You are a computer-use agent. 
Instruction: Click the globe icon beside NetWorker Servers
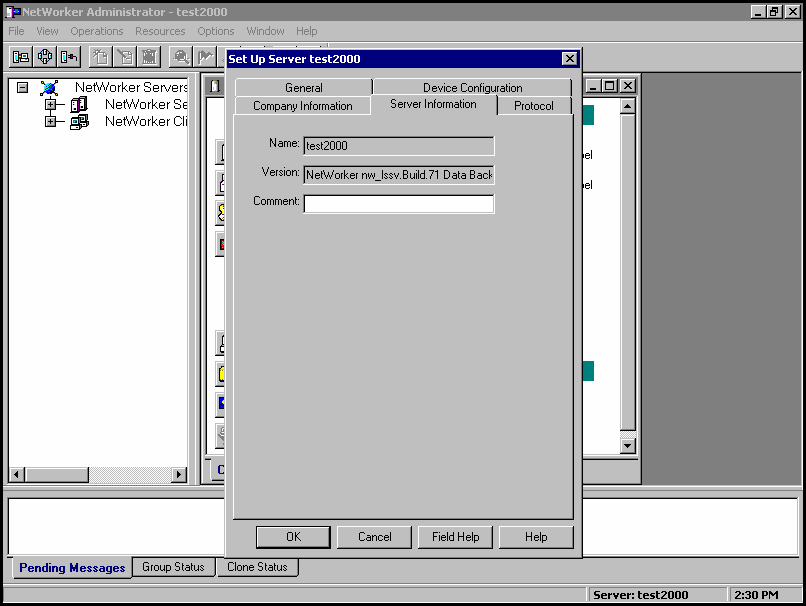pos(49,88)
